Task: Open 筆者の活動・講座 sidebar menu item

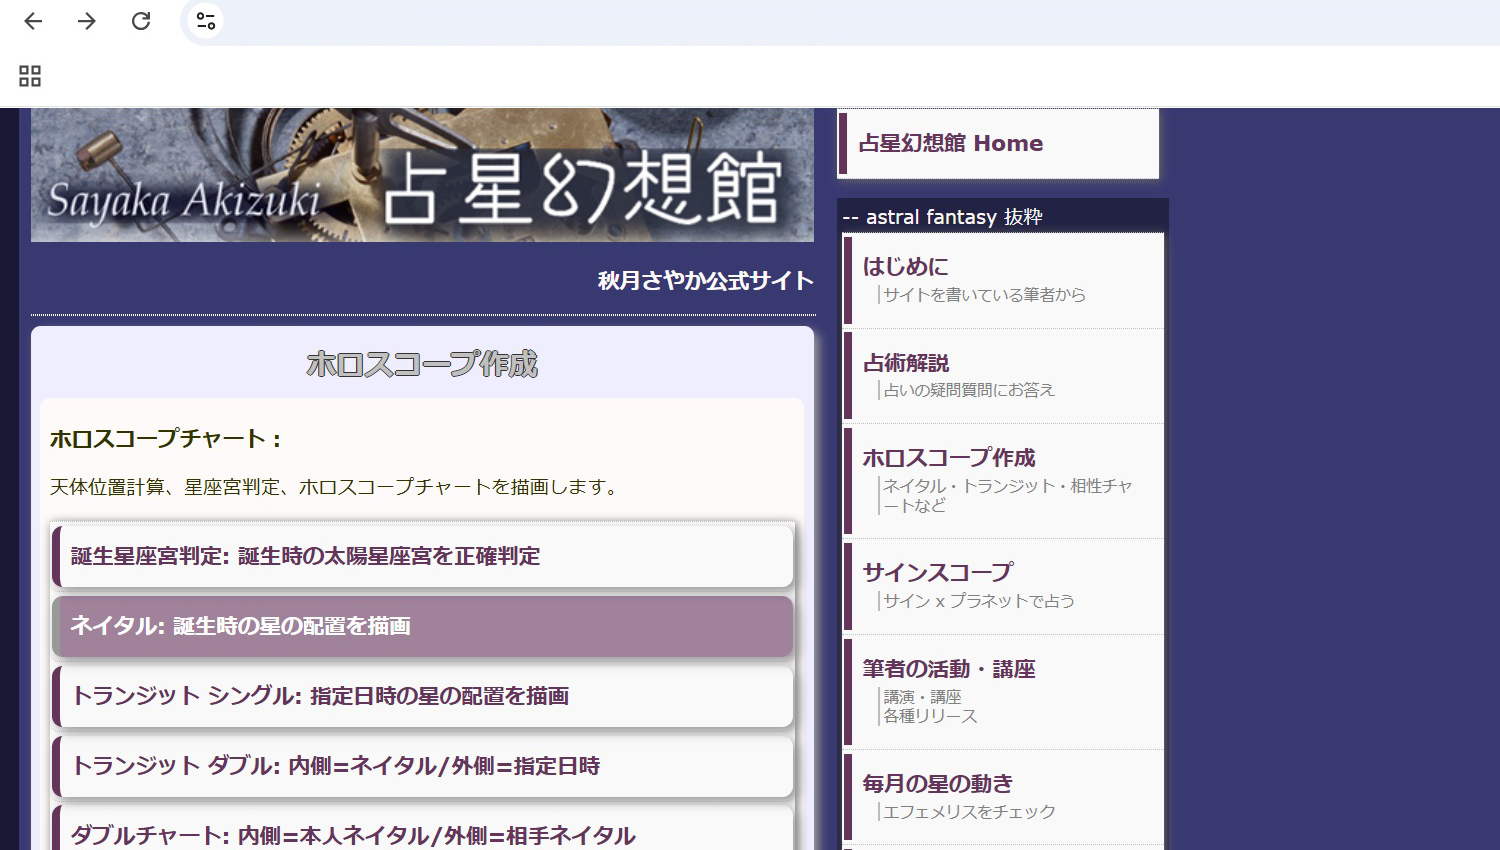Action: [x=1004, y=692]
